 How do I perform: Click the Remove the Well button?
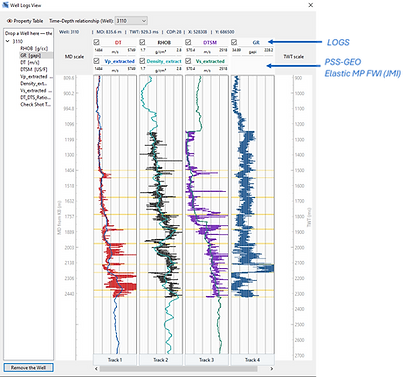[x=28, y=367]
